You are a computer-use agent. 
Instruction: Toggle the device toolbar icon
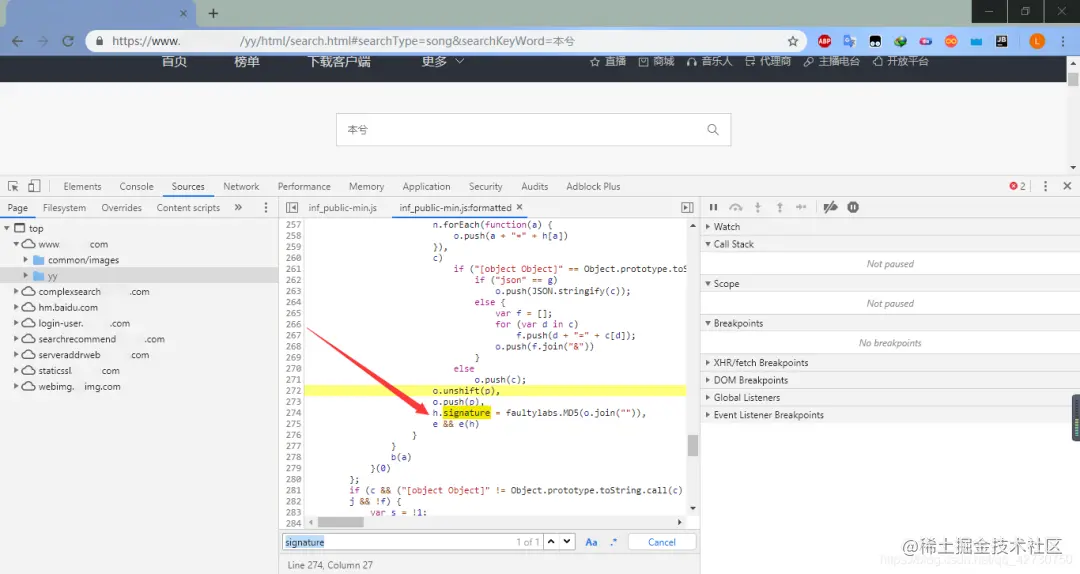tap(34, 186)
